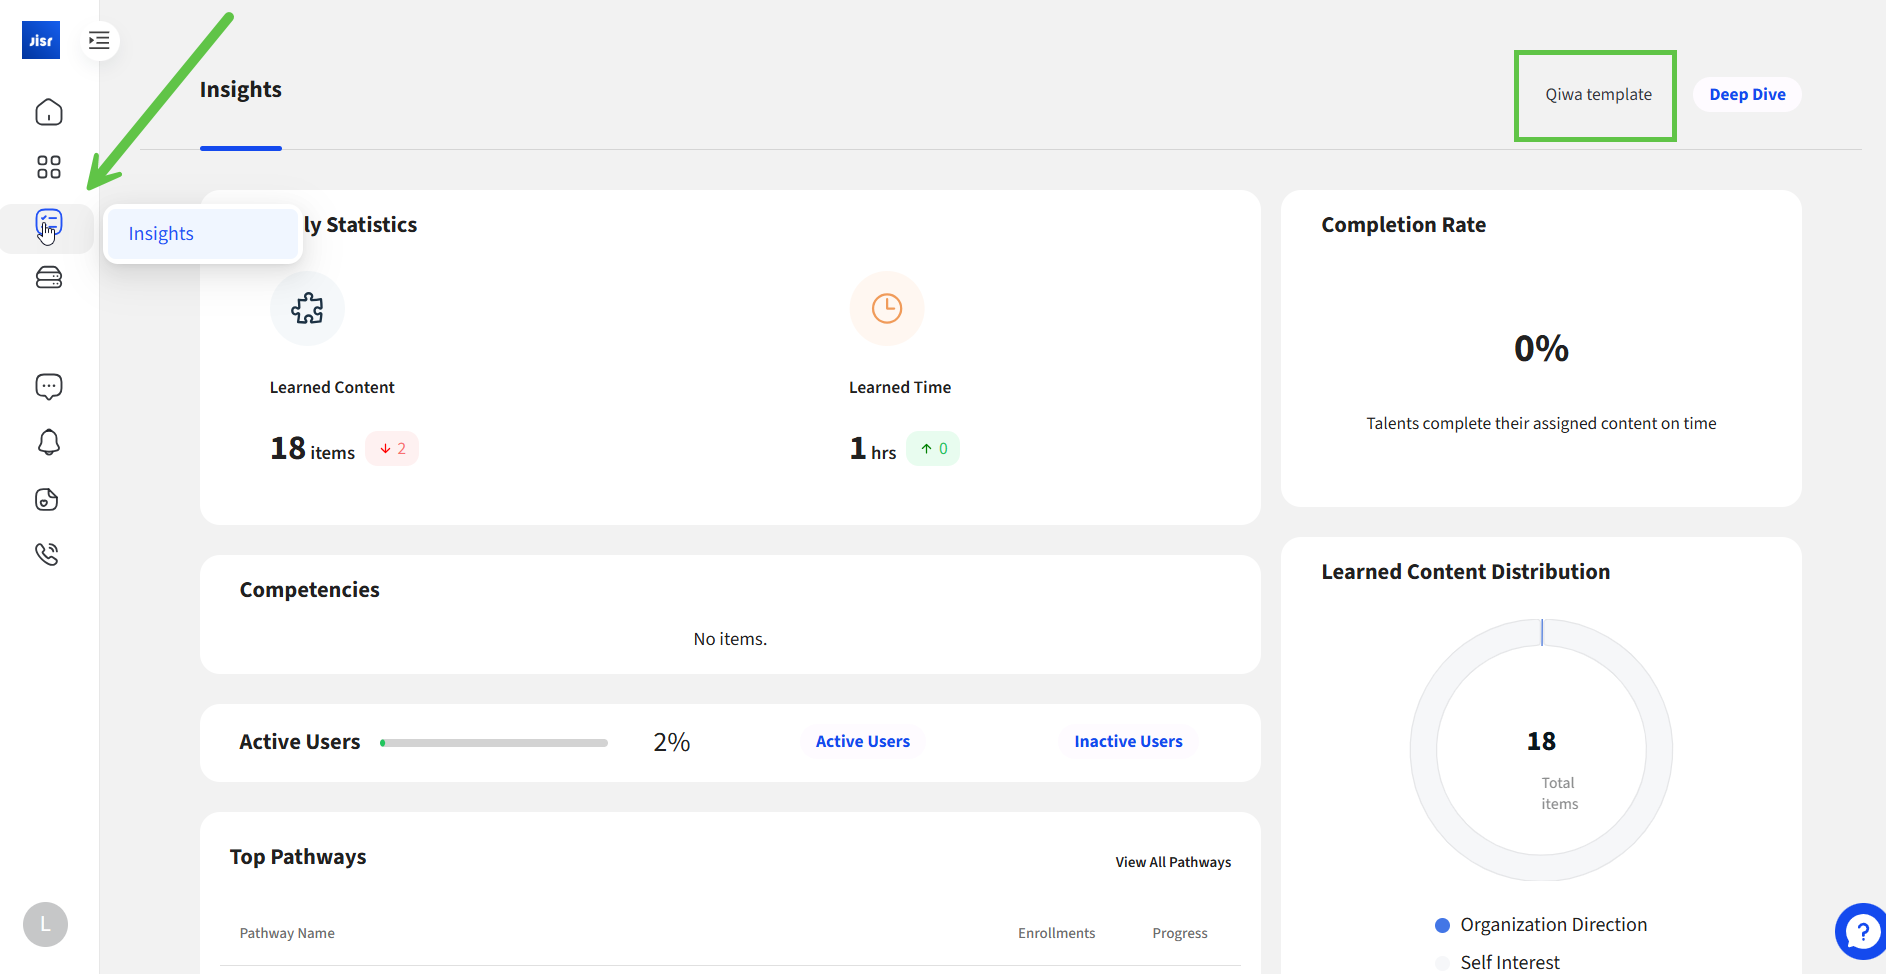
Task: Click the Active Users progress bar
Action: pos(494,743)
